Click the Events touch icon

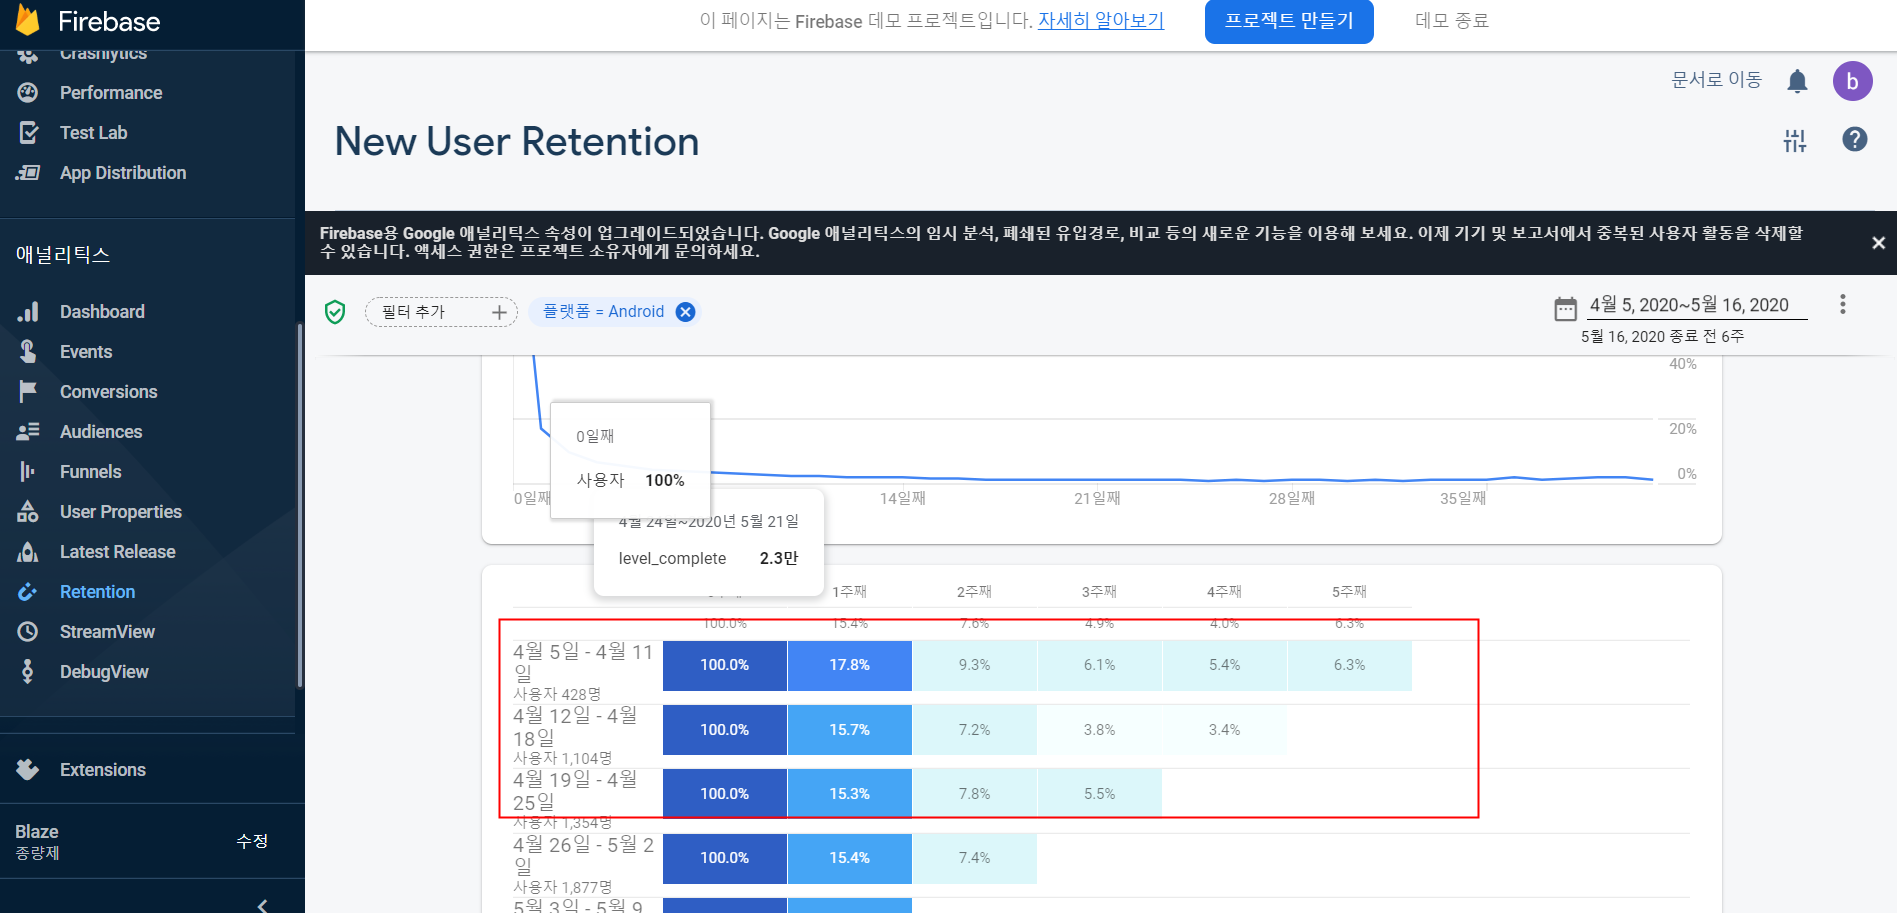(28, 351)
